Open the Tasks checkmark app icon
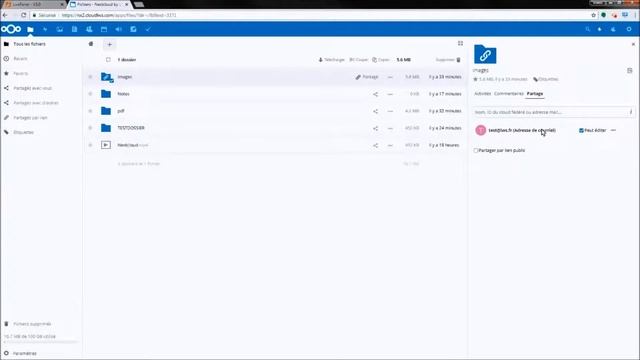Screen dimensions: 640x360 click(x=148, y=29)
